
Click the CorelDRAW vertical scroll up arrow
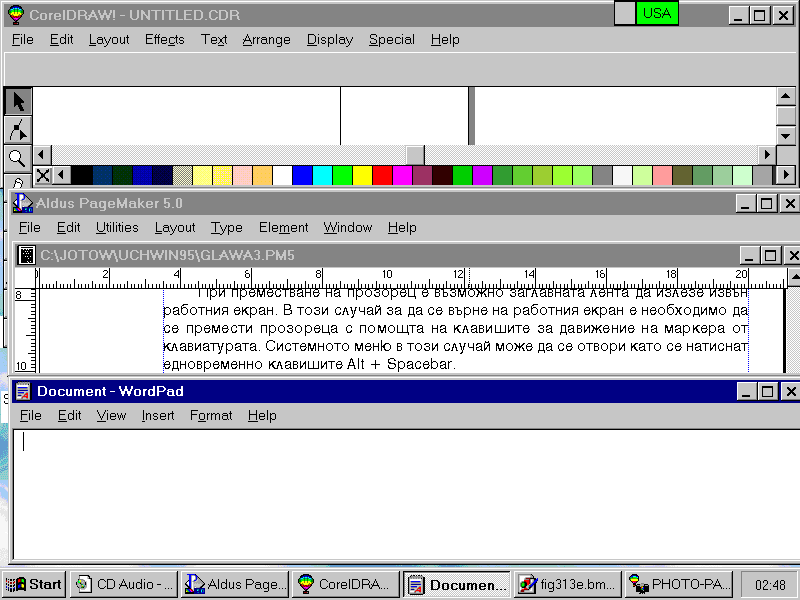[x=786, y=96]
